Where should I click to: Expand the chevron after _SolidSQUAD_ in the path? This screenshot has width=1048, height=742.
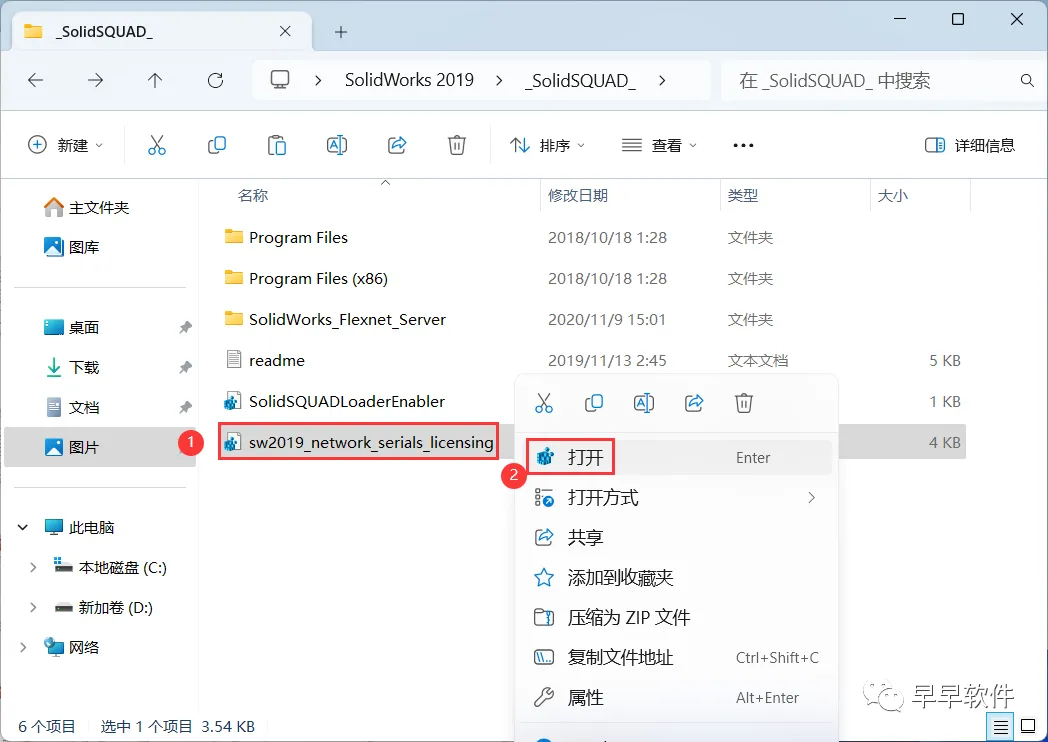pos(662,81)
